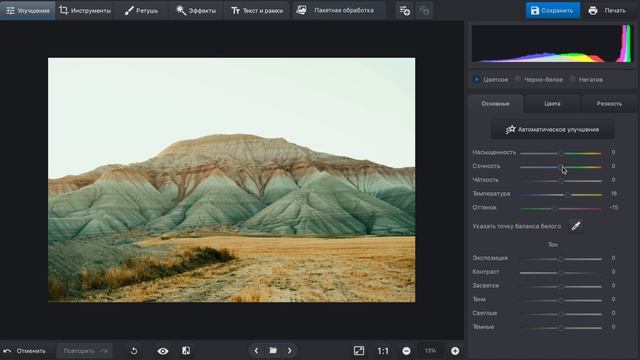Click the zoom percentage field

(x=431, y=351)
